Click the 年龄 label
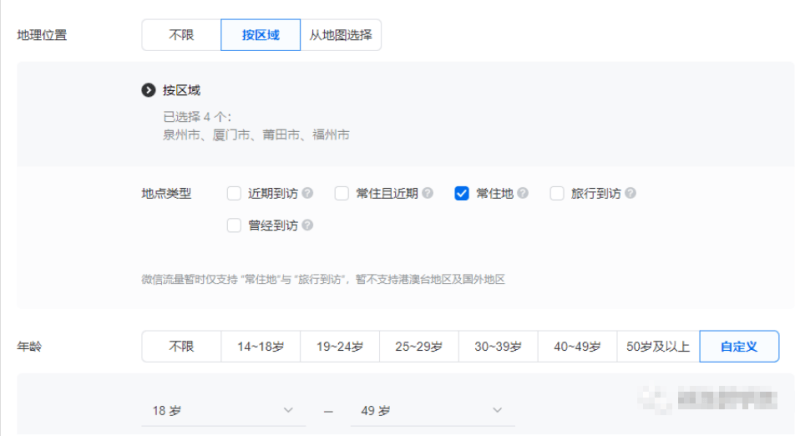Image resolution: width=800 pixels, height=436 pixels. [29, 347]
